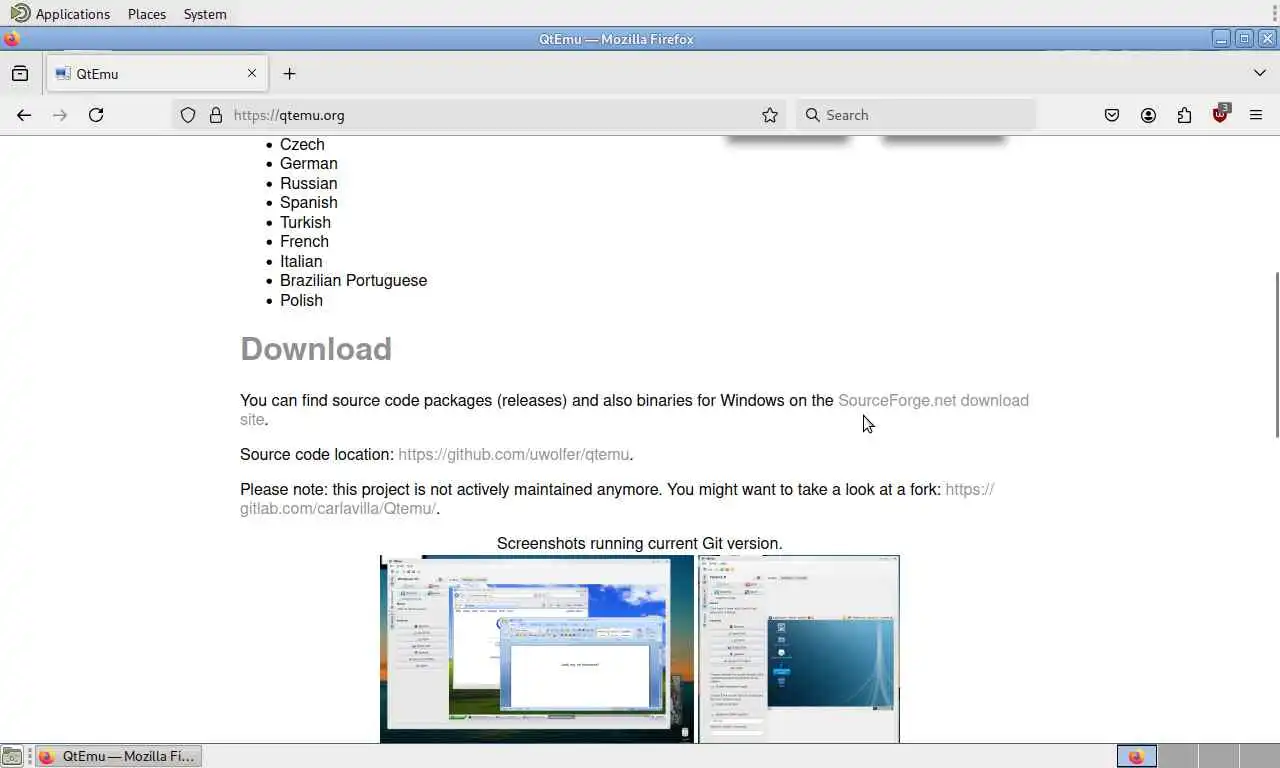Click the Firefox back arrow button
This screenshot has width=1280, height=768.
(x=24, y=115)
